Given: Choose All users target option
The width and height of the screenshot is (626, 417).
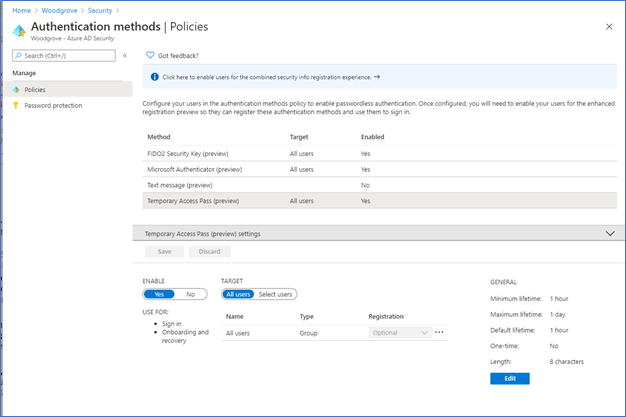Looking at the screenshot, I should click(x=238, y=294).
